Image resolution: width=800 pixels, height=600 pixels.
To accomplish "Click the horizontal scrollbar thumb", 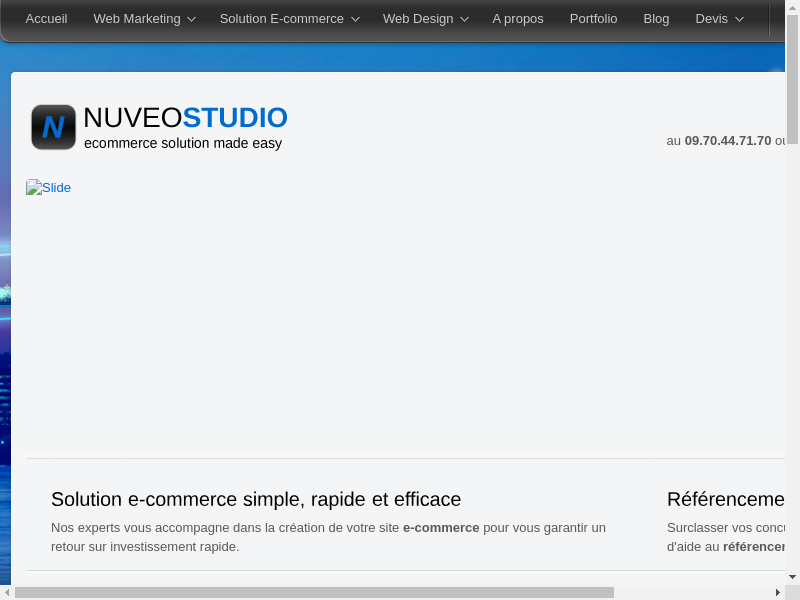I will (x=314, y=593).
